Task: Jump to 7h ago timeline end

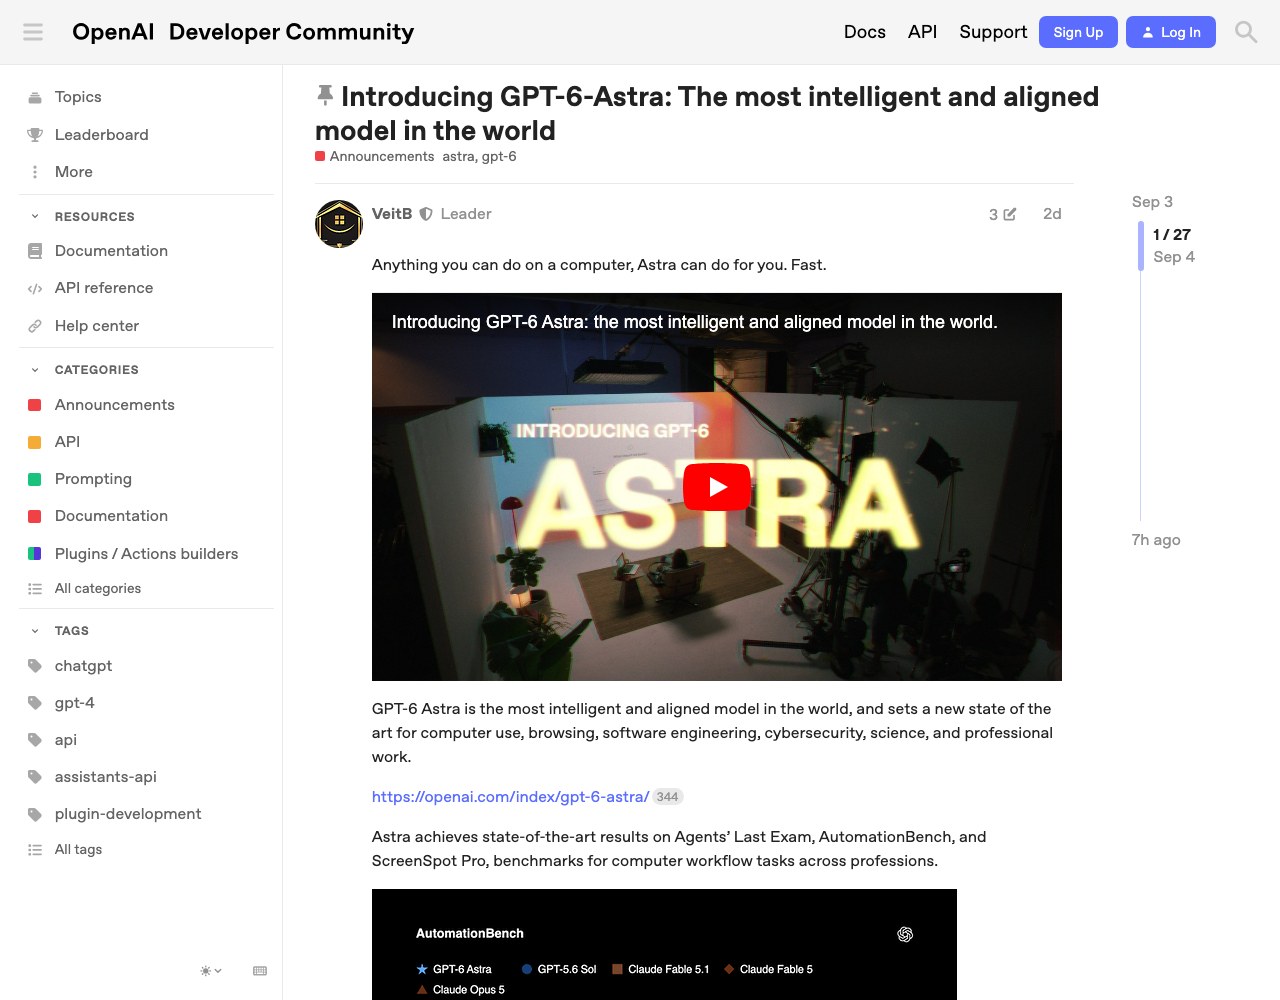Action: [x=1156, y=540]
